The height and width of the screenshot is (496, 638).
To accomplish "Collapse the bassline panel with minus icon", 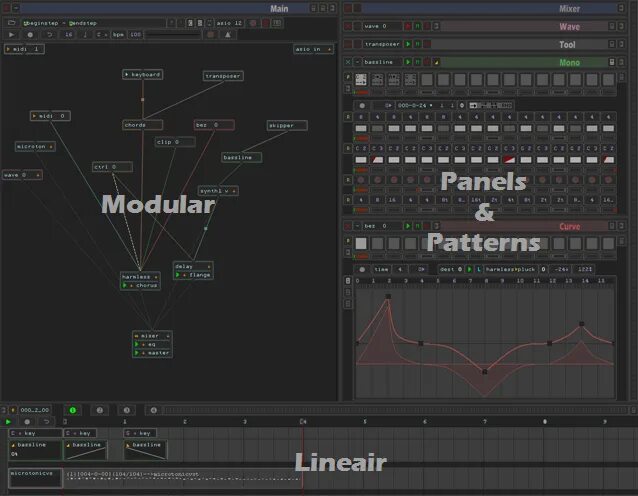I will 357,62.
